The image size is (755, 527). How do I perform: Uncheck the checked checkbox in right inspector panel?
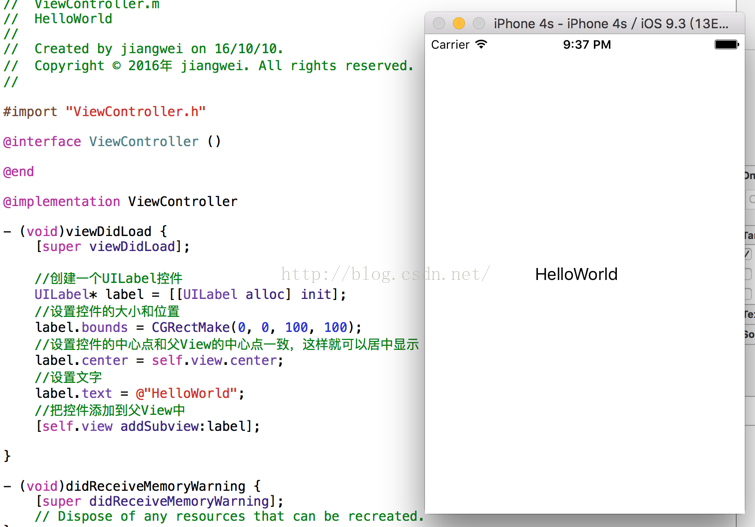click(748, 254)
